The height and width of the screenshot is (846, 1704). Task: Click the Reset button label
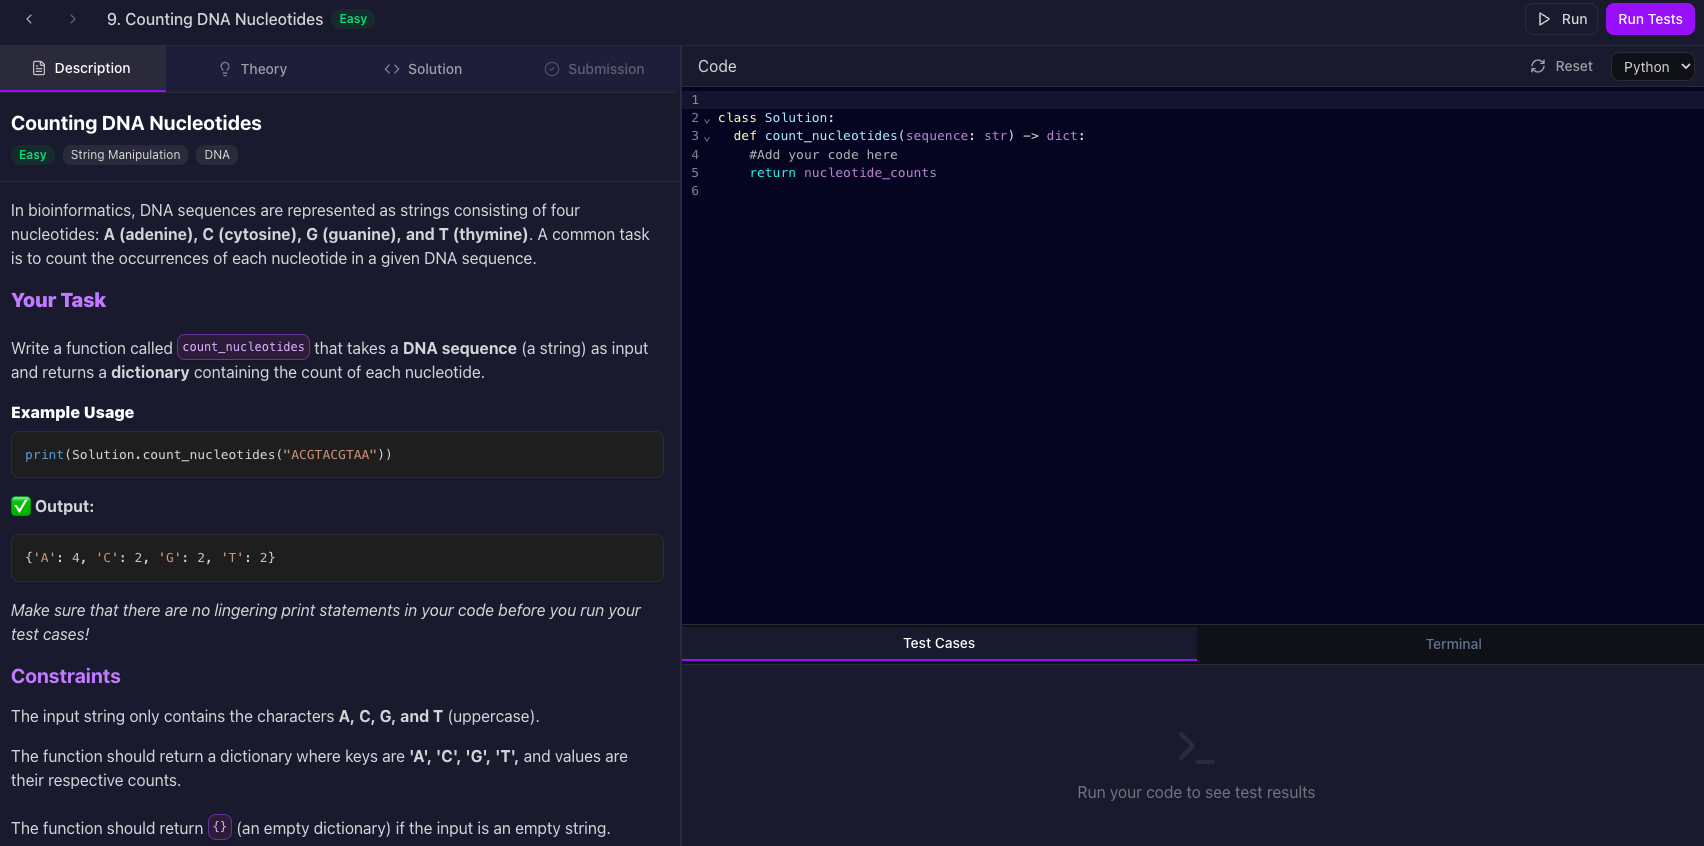pos(1574,66)
